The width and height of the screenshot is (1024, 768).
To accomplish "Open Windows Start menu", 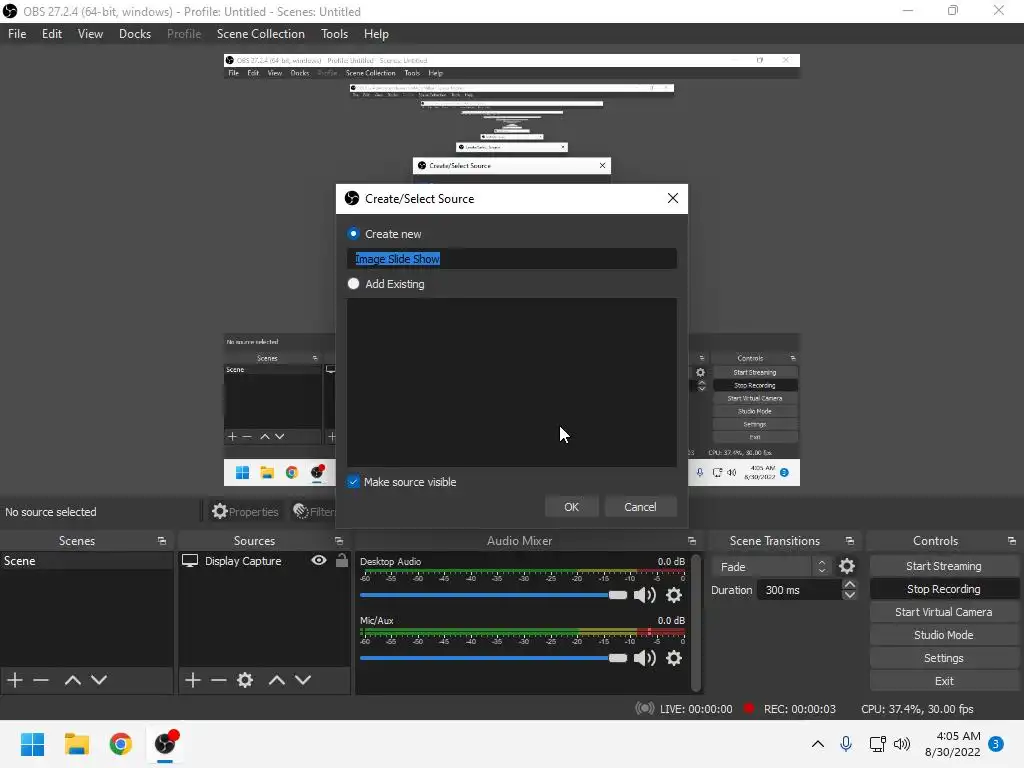I will pyautogui.click(x=32, y=744).
